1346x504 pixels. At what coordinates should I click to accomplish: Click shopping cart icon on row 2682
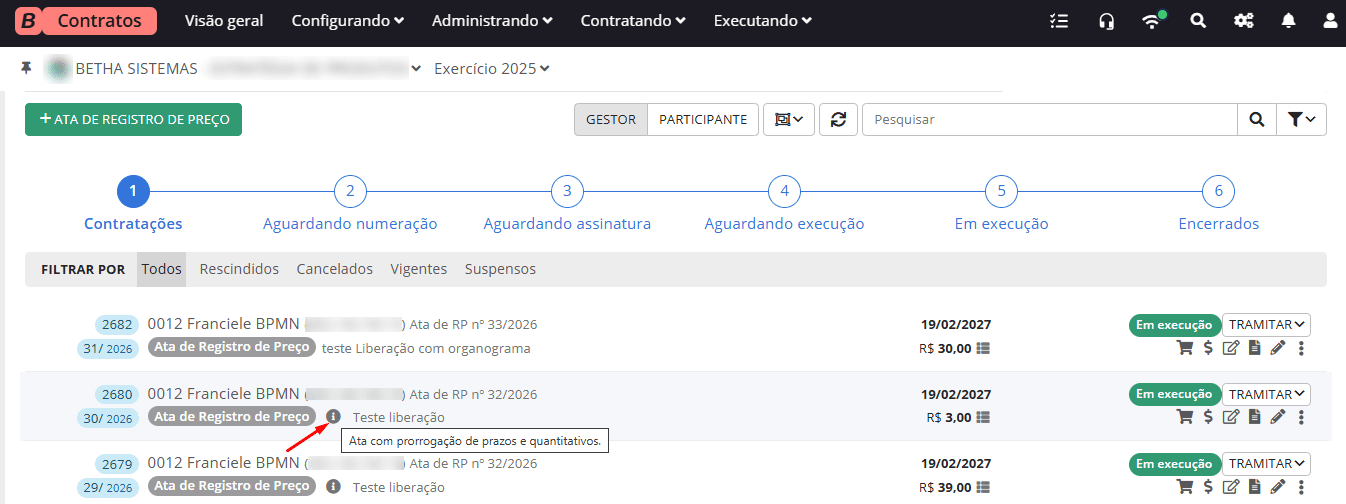pyautogui.click(x=1185, y=348)
